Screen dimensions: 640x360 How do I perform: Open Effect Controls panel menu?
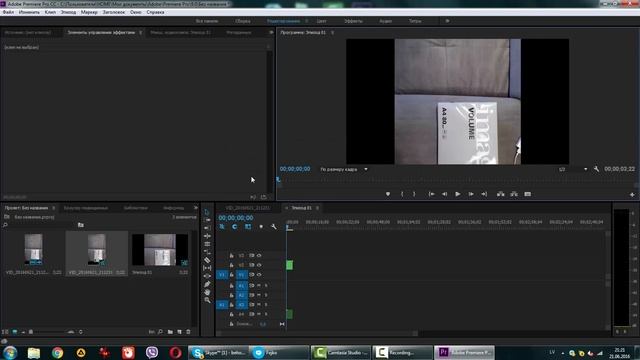pyautogui.click(x=140, y=32)
